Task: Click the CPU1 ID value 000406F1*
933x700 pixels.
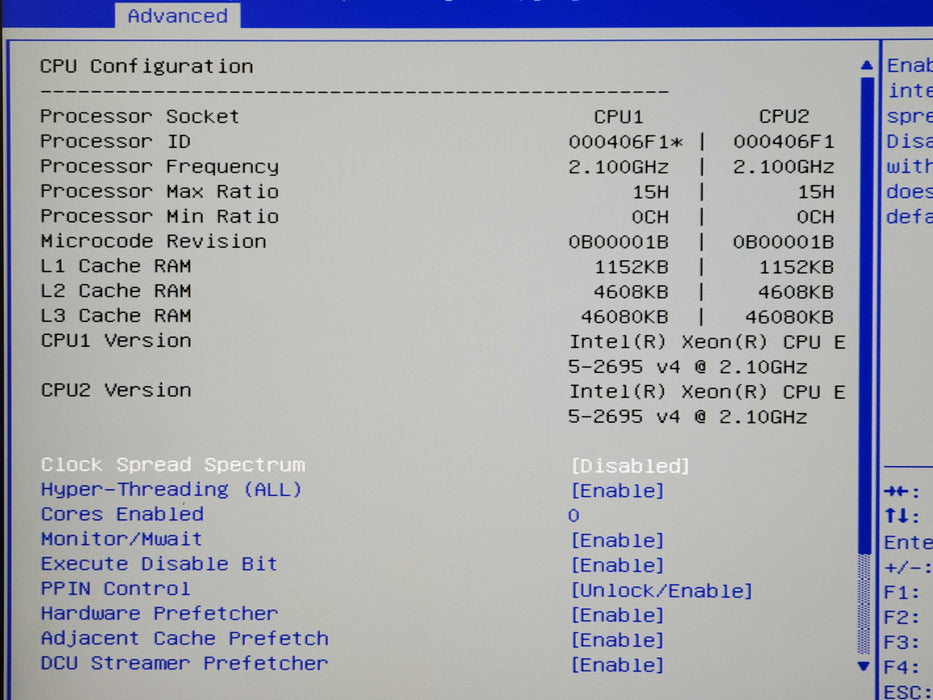Action: [x=625, y=142]
